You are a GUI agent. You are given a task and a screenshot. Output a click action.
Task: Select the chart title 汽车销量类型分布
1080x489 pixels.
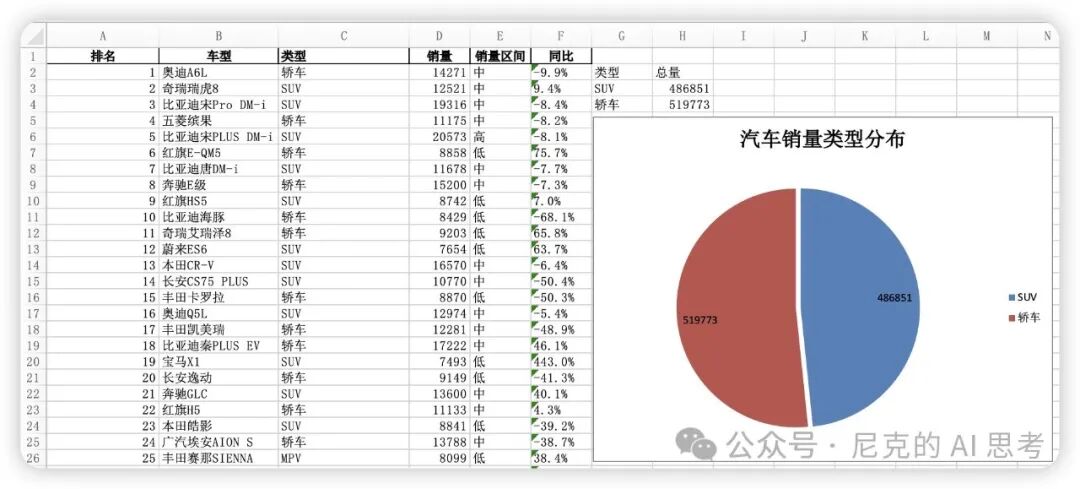click(x=822, y=139)
